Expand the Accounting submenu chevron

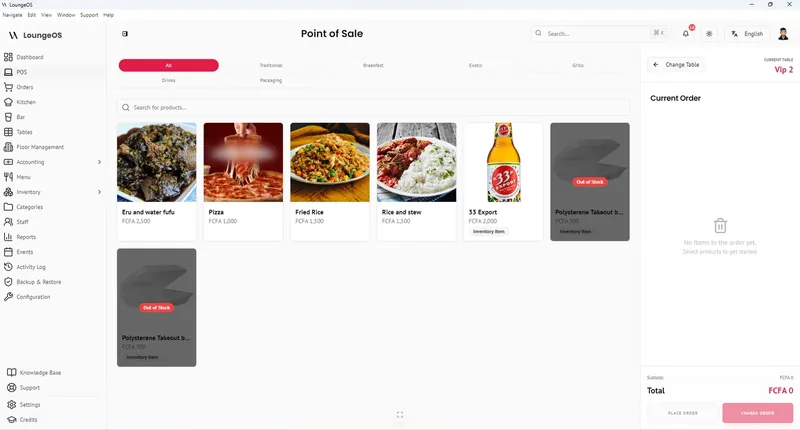pos(99,162)
